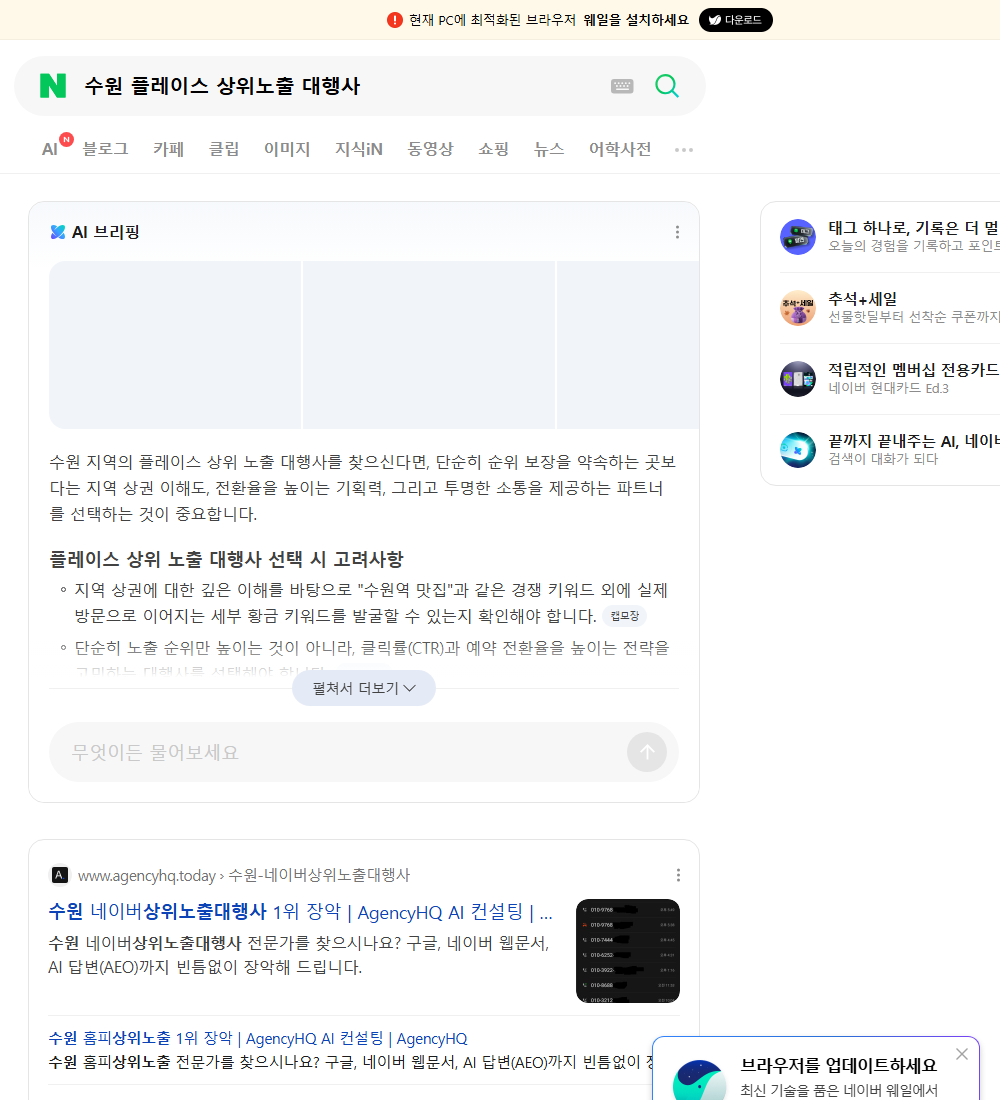Switch to the 지식iN tab
The width and height of the screenshot is (1000, 1100).
pyautogui.click(x=359, y=149)
